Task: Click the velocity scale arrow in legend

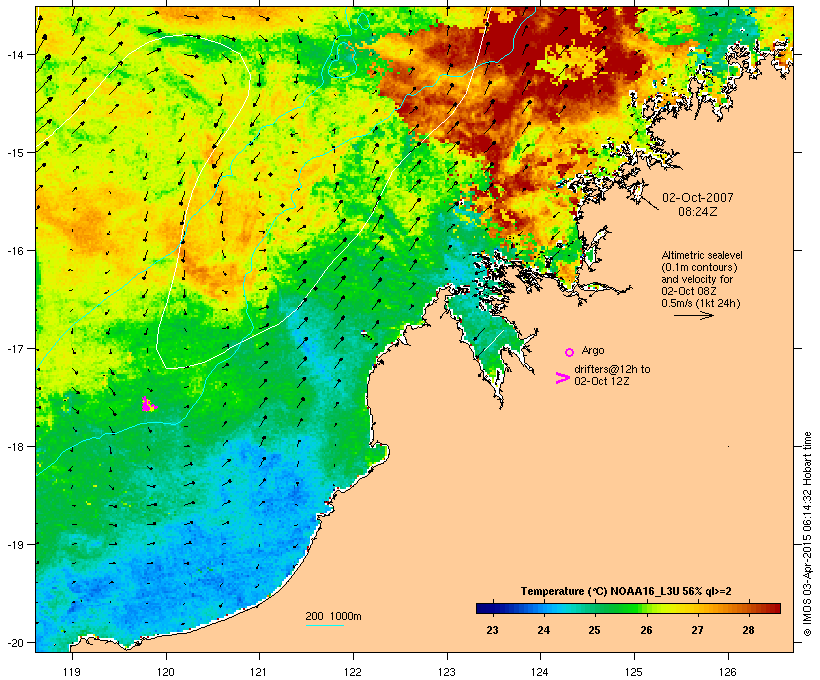Action: click(694, 315)
